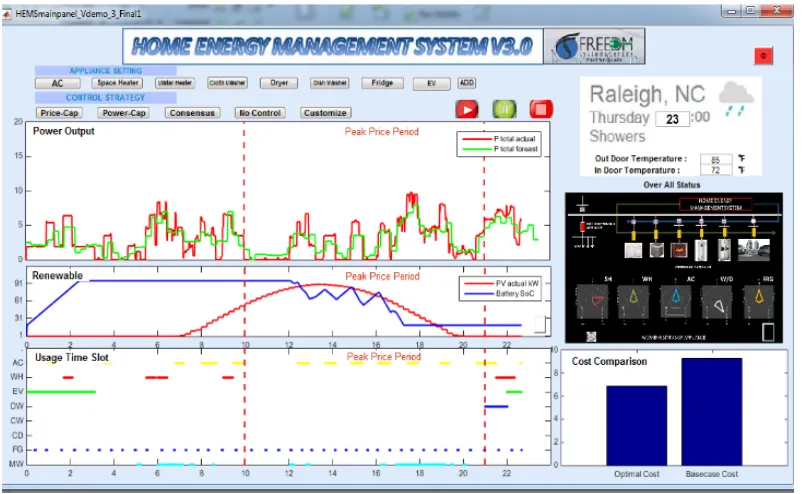This screenshot has height=494, width=802.
Task: Click the CONTROL STRATEGY header label
Action: point(105,97)
